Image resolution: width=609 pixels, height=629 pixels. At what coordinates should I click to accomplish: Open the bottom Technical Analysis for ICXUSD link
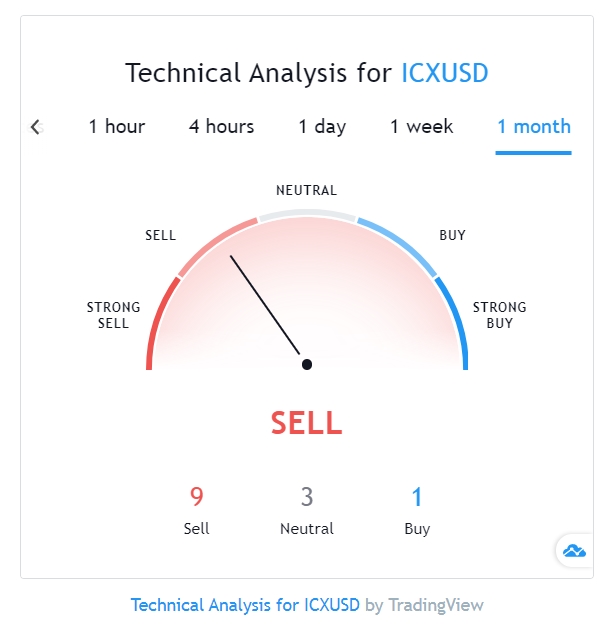pyautogui.click(x=245, y=605)
